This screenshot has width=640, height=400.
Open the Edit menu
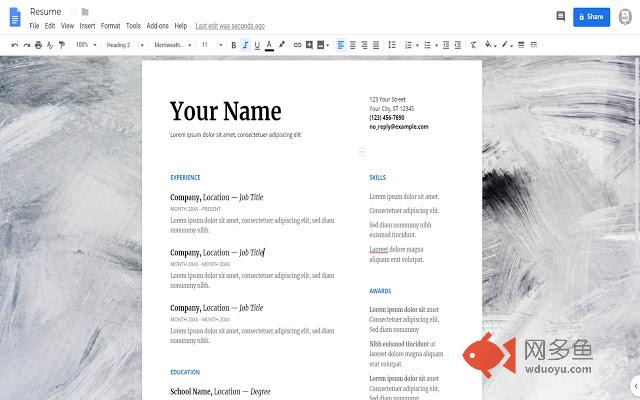[50, 26]
